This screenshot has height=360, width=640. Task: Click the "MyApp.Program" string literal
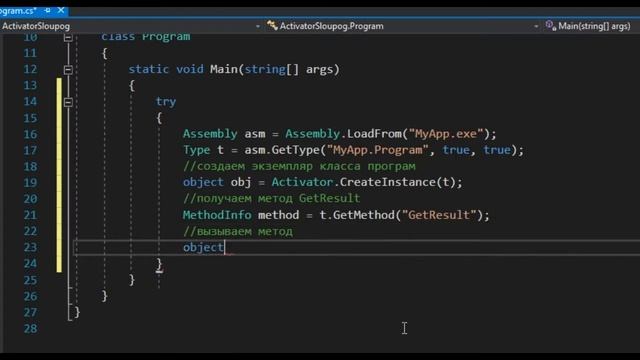[x=378, y=150]
